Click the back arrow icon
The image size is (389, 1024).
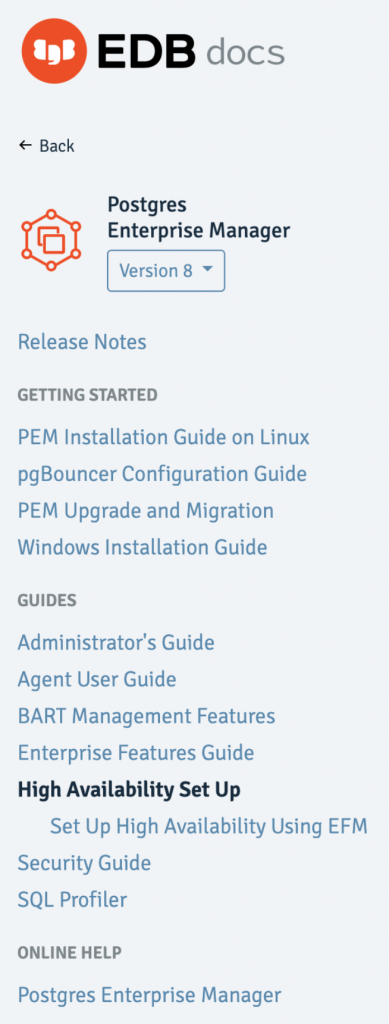click(25, 145)
